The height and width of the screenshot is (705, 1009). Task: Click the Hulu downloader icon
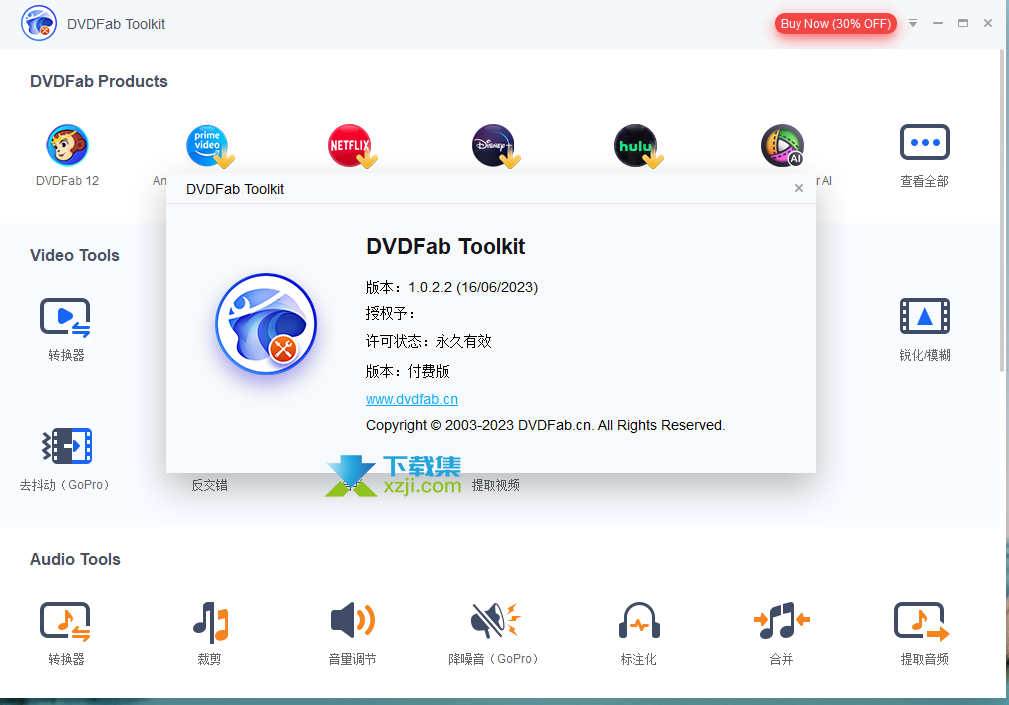638,146
